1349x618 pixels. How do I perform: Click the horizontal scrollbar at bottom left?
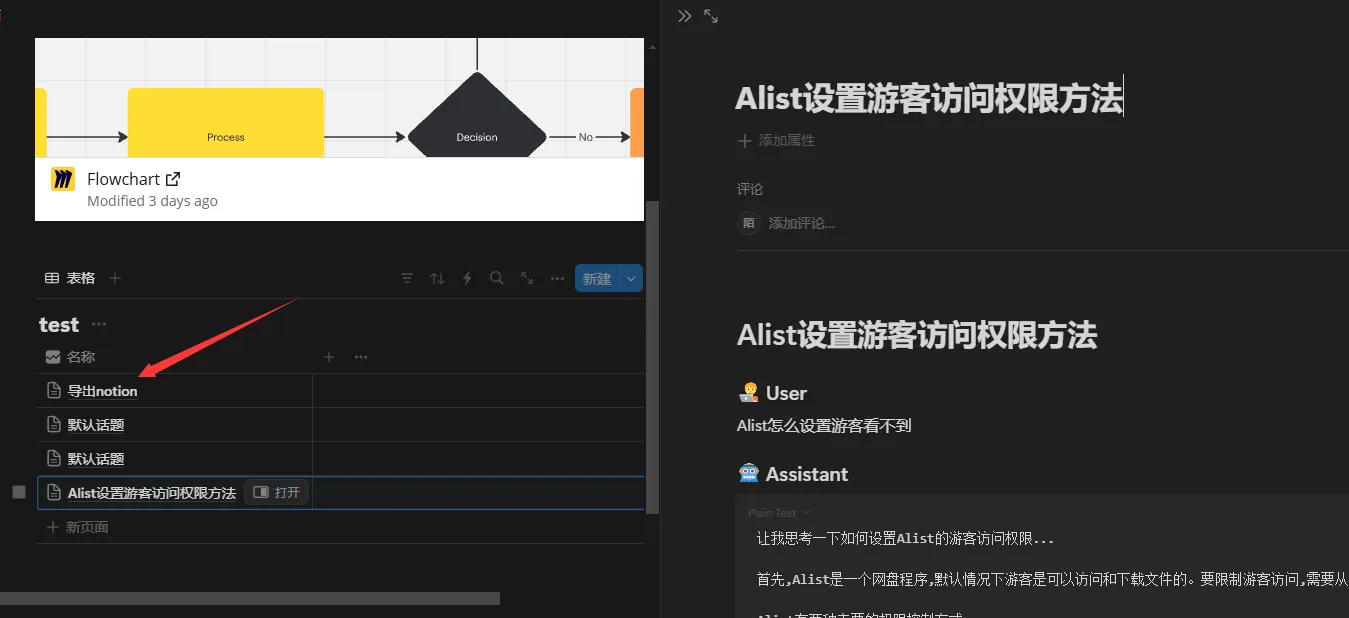[x=250, y=598]
